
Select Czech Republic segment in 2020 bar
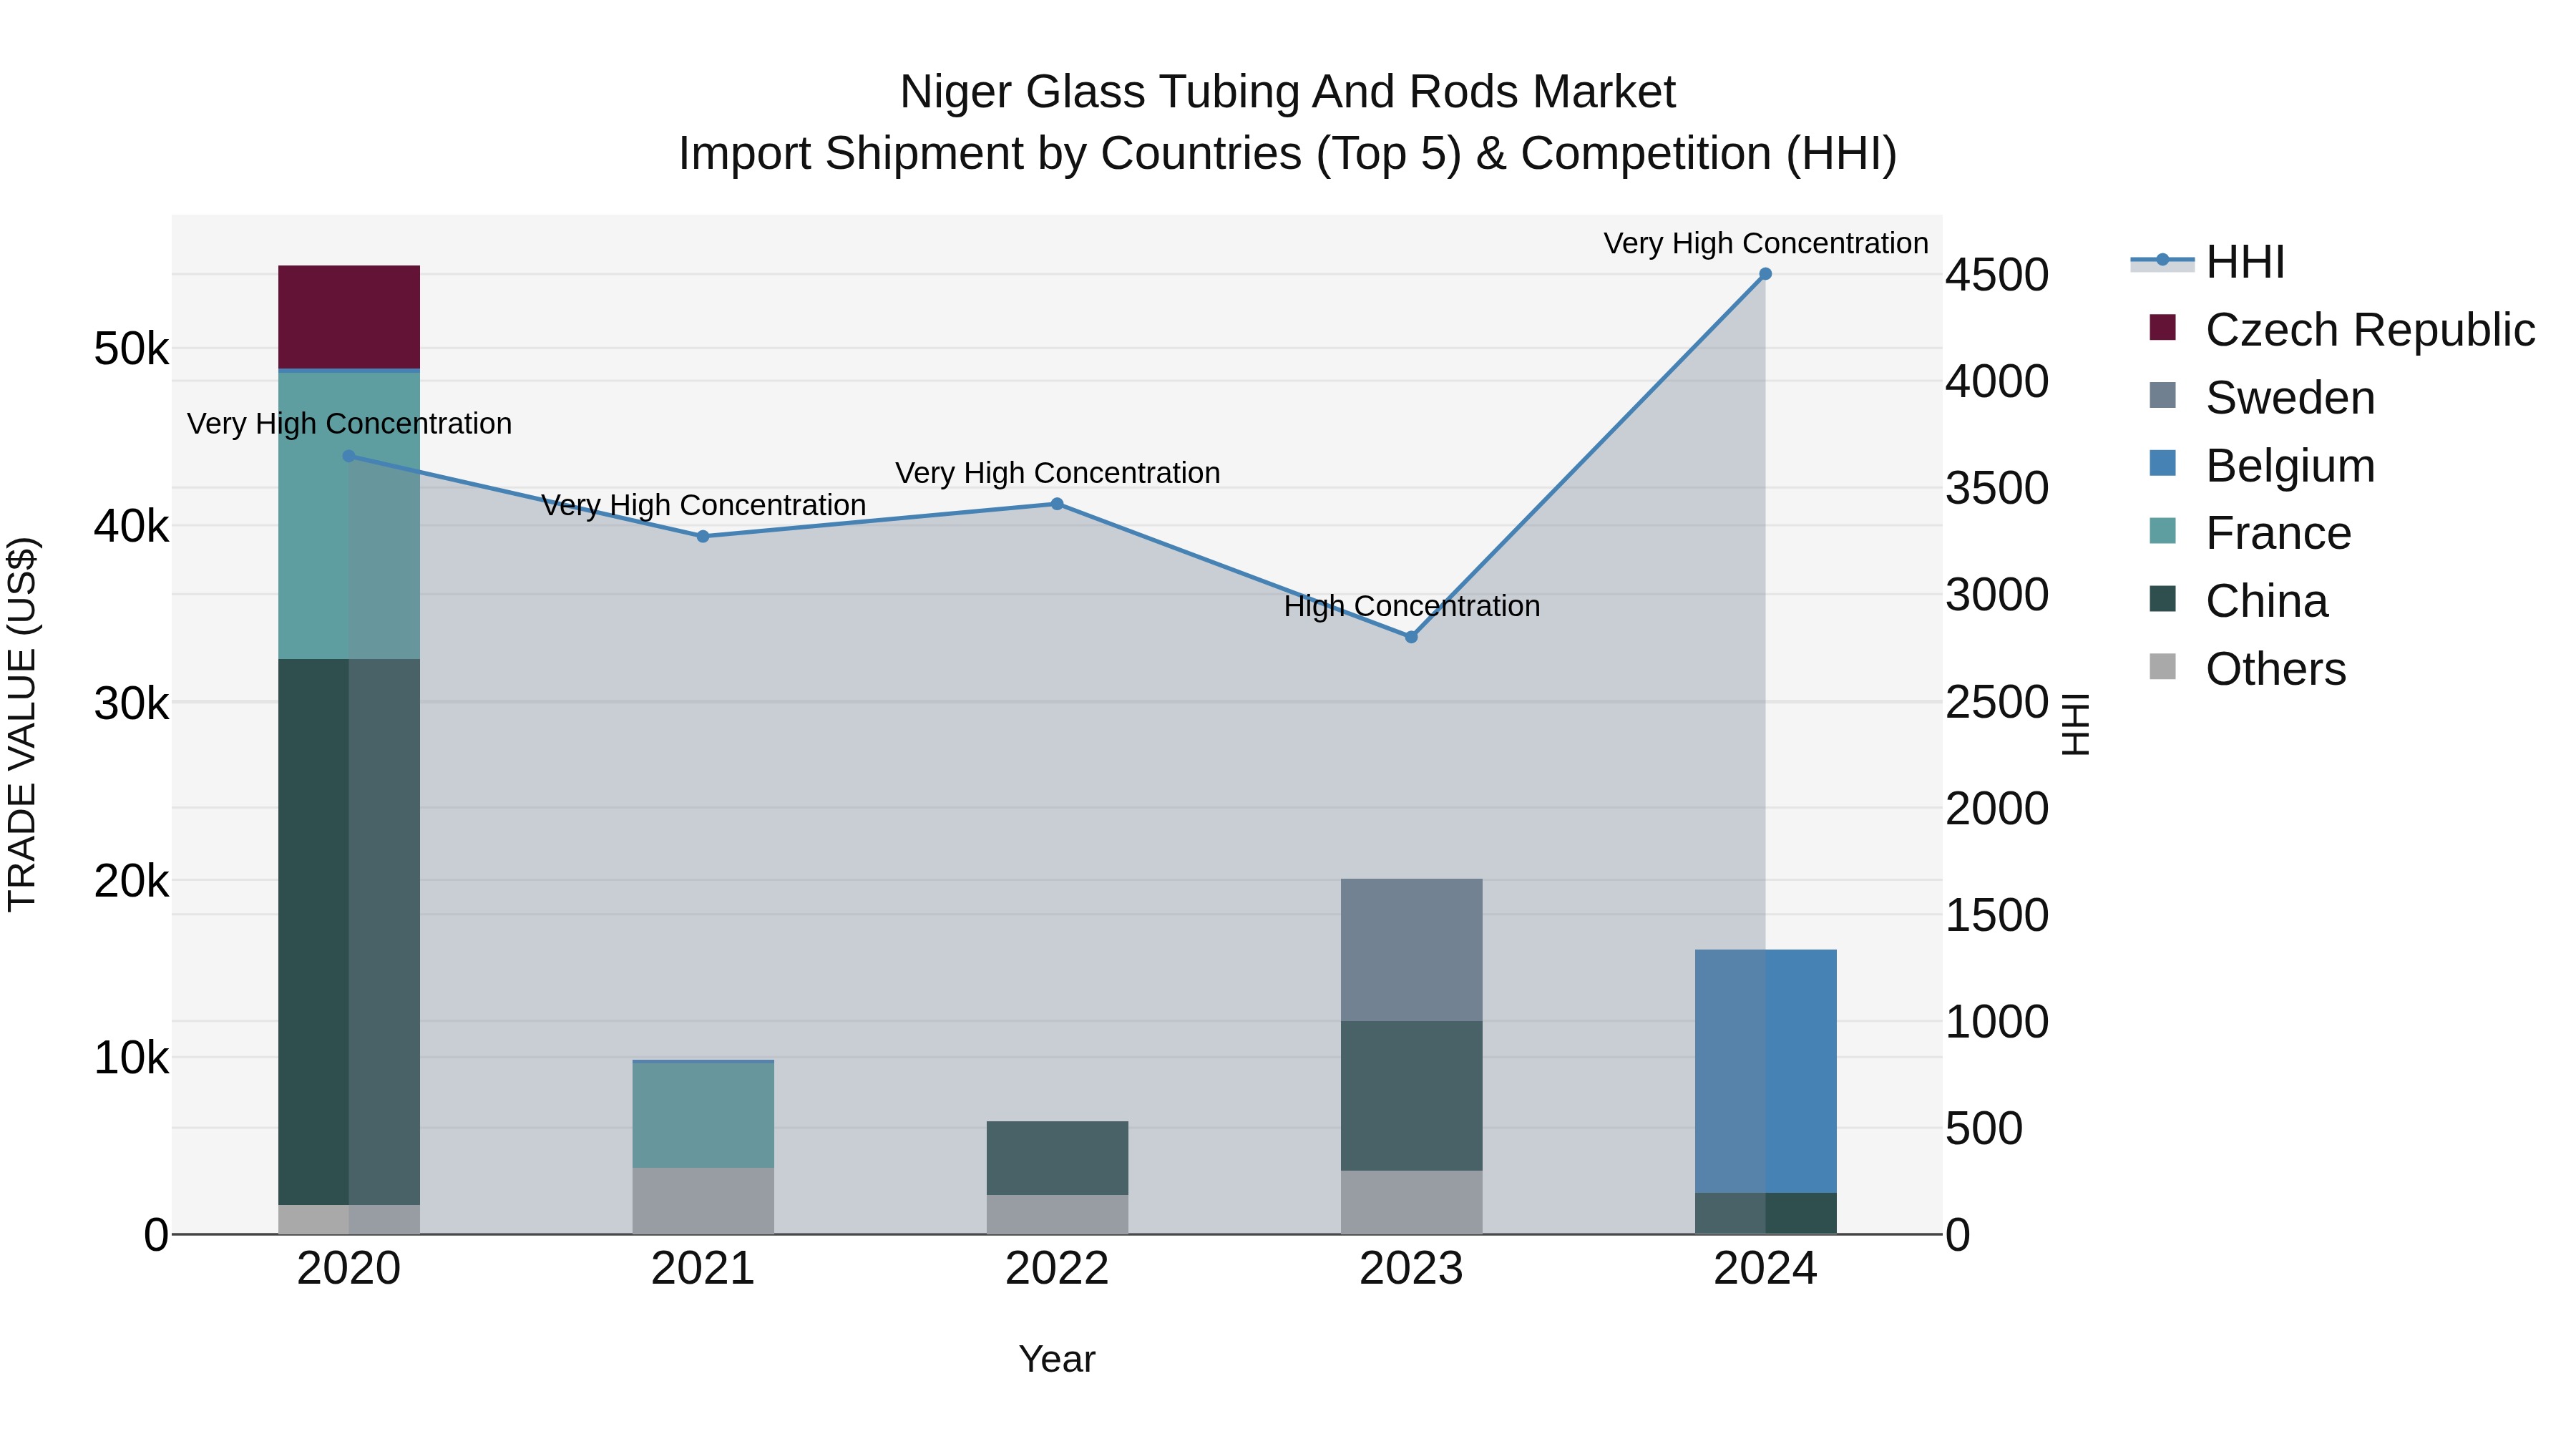[x=349, y=317]
